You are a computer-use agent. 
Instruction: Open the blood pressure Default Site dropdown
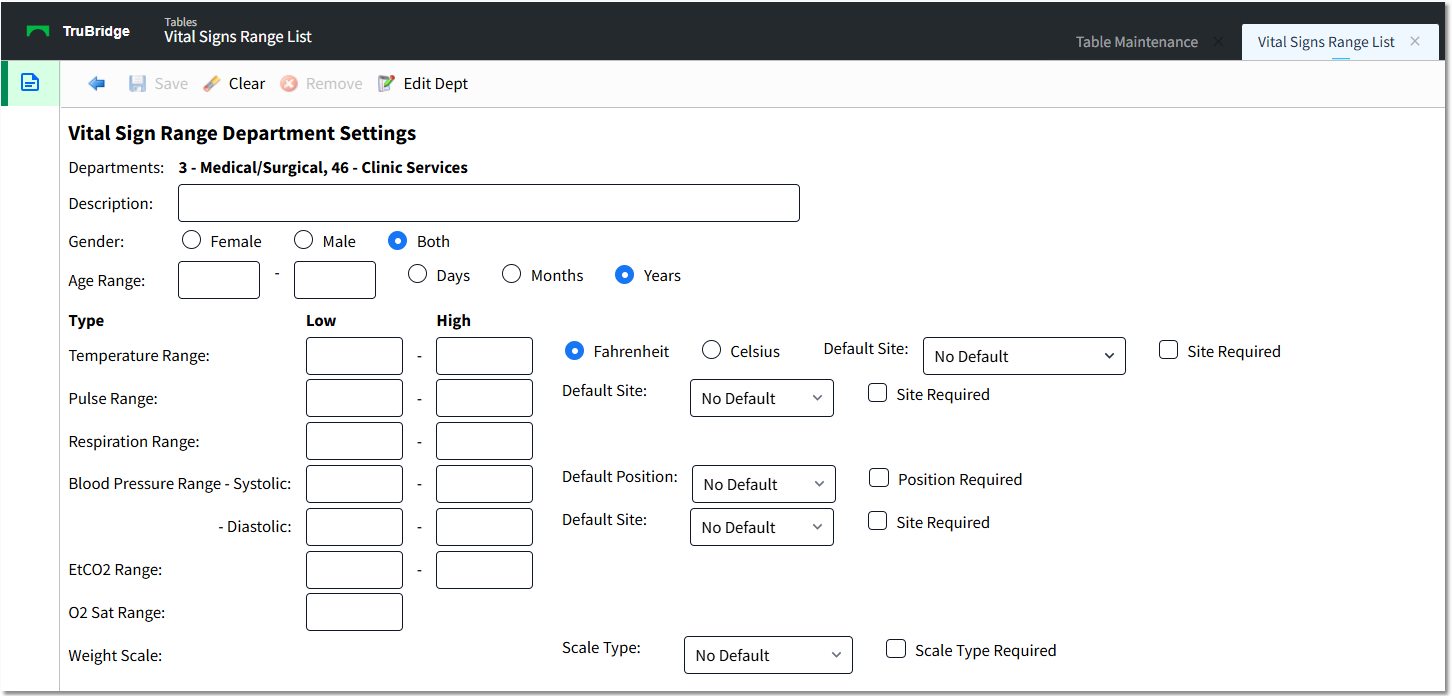[762, 527]
